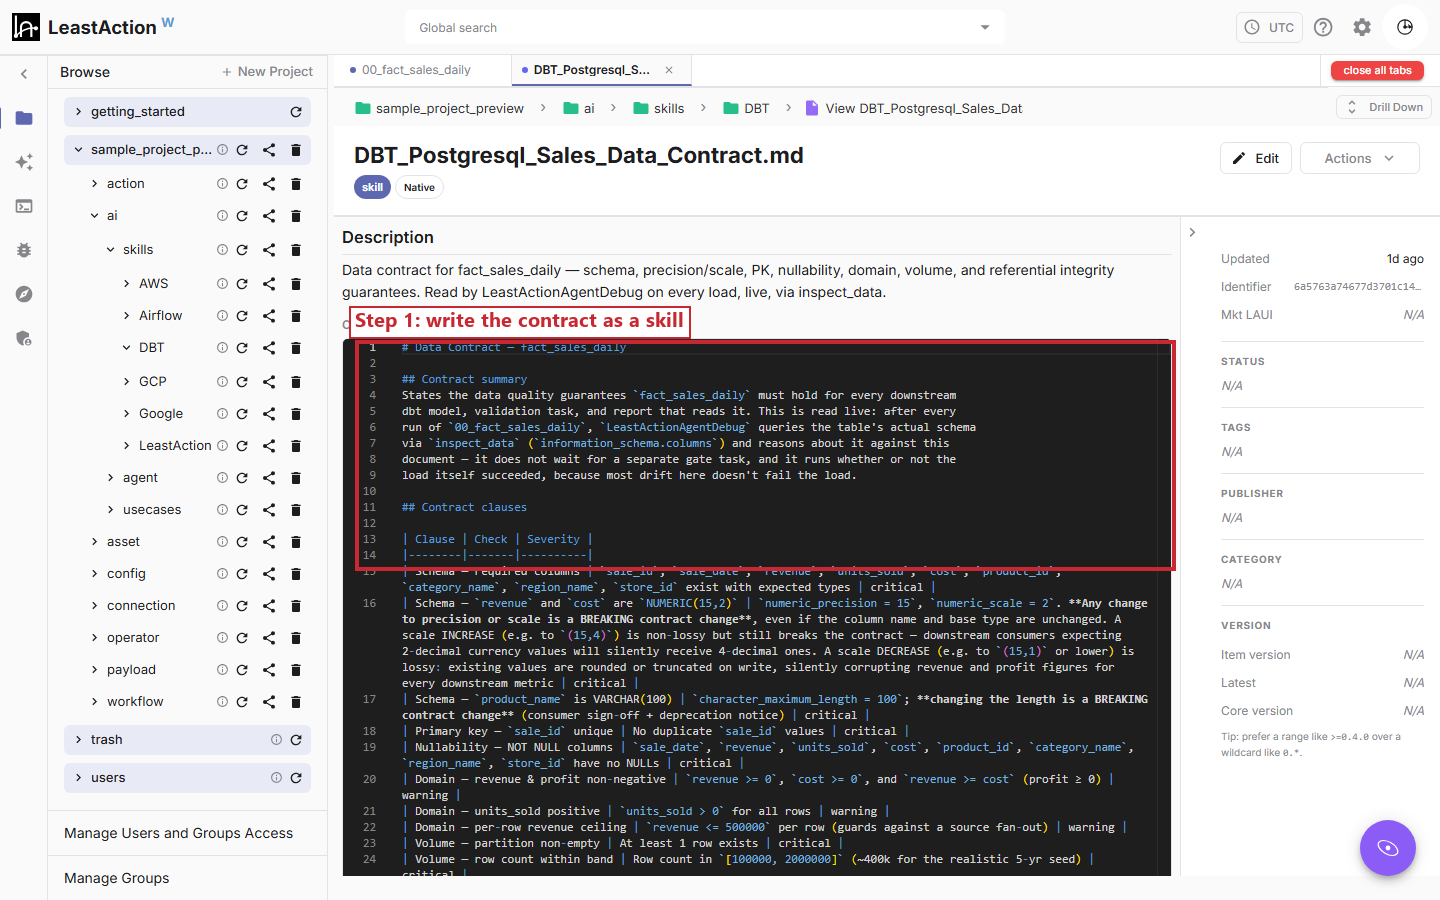The width and height of the screenshot is (1440, 900).
Task: Delete the sample_project_p... project
Action: 296,150
